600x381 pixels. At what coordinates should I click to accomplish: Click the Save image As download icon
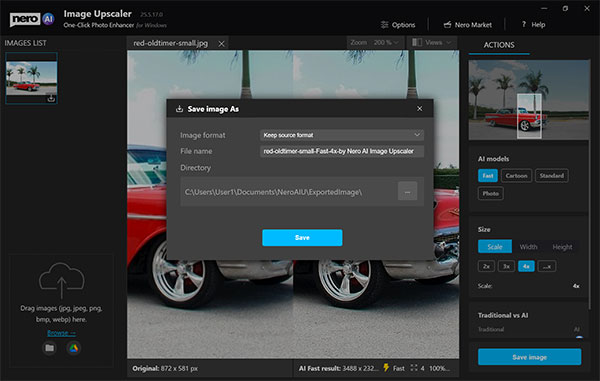click(x=179, y=109)
